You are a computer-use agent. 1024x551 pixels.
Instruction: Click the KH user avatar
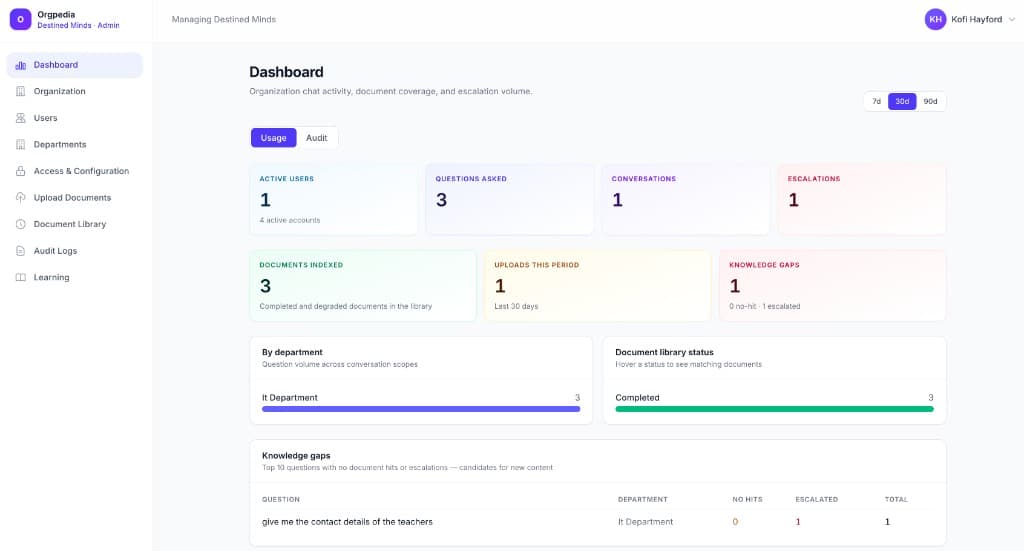tap(935, 20)
